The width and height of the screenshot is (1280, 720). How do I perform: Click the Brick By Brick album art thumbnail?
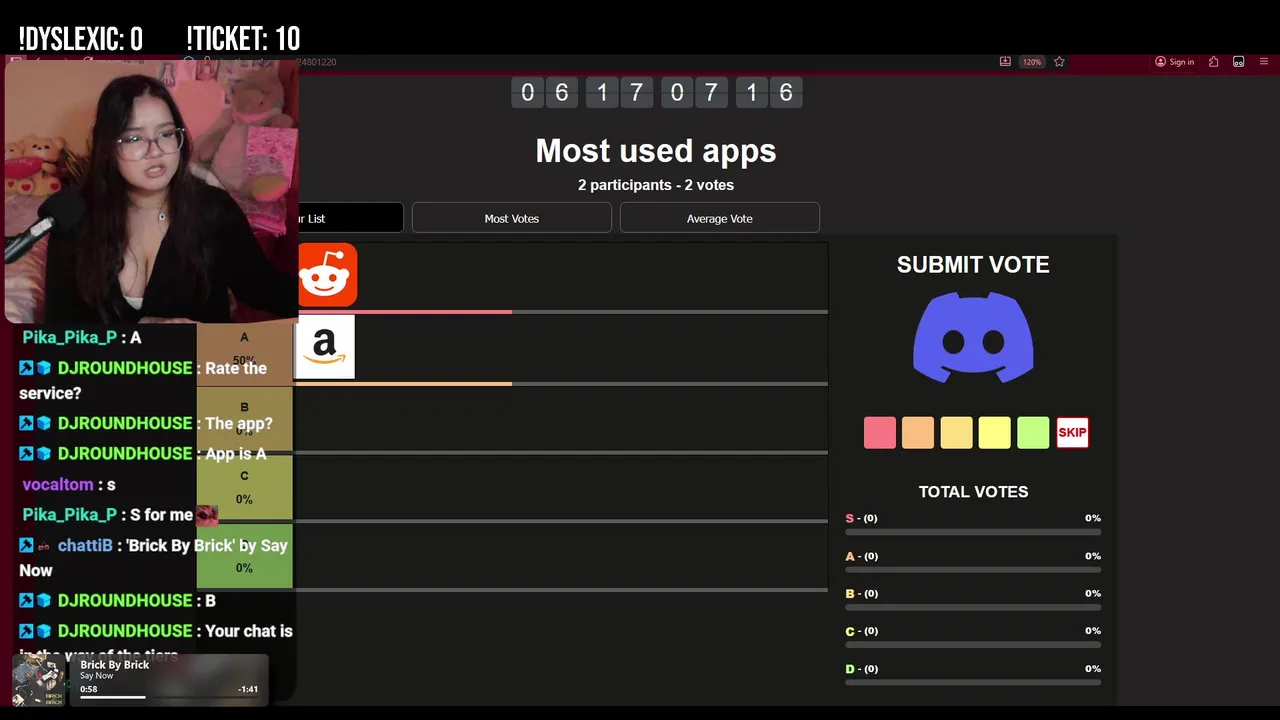(x=39, y=682)
